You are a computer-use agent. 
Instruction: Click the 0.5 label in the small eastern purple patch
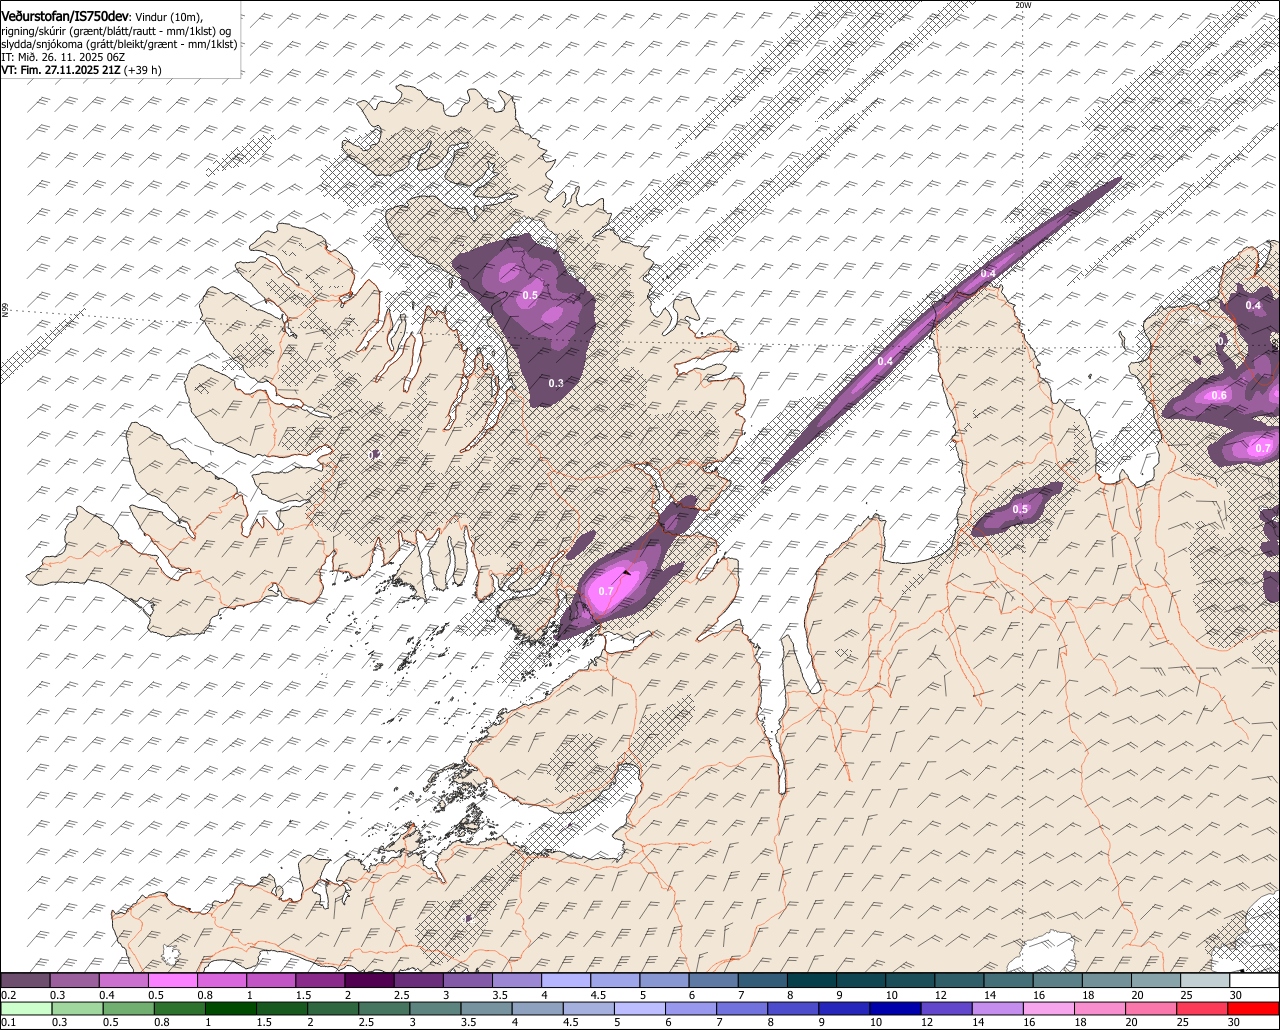(1020, 509)
